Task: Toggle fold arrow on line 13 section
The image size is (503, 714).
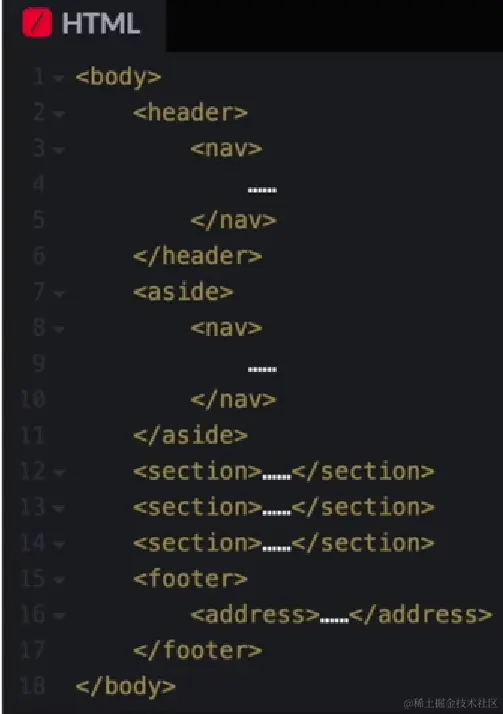Action: pos(60,509)
